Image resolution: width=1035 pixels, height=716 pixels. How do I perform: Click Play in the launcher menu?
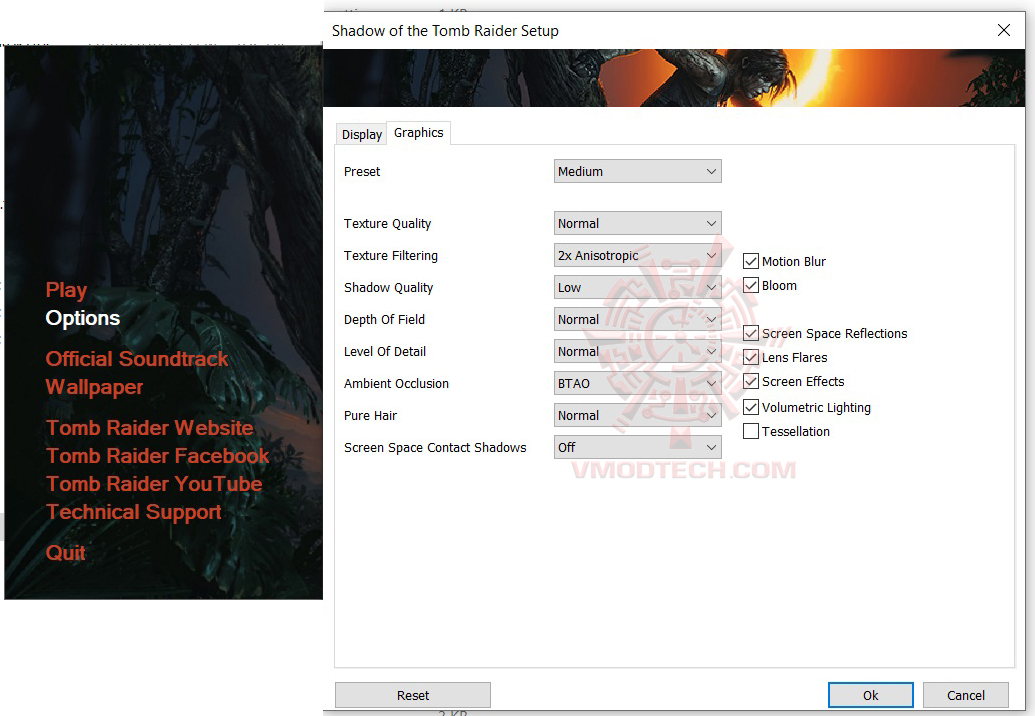pyautogui.click(x=66, y=290)
